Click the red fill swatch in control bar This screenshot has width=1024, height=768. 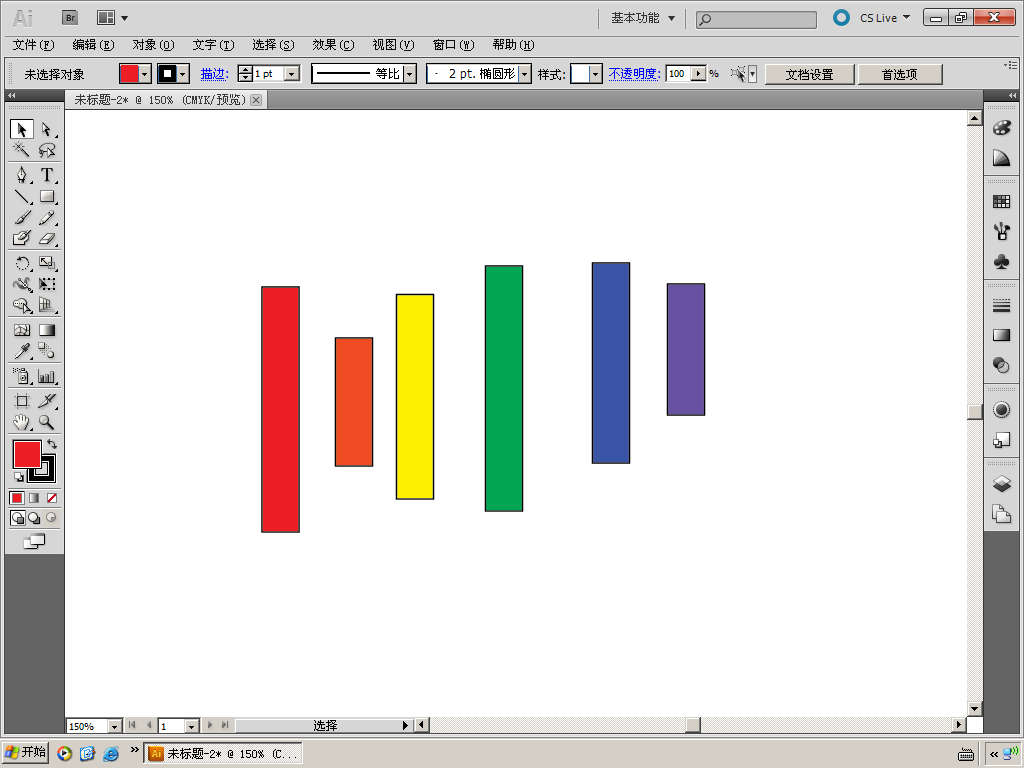129,74
